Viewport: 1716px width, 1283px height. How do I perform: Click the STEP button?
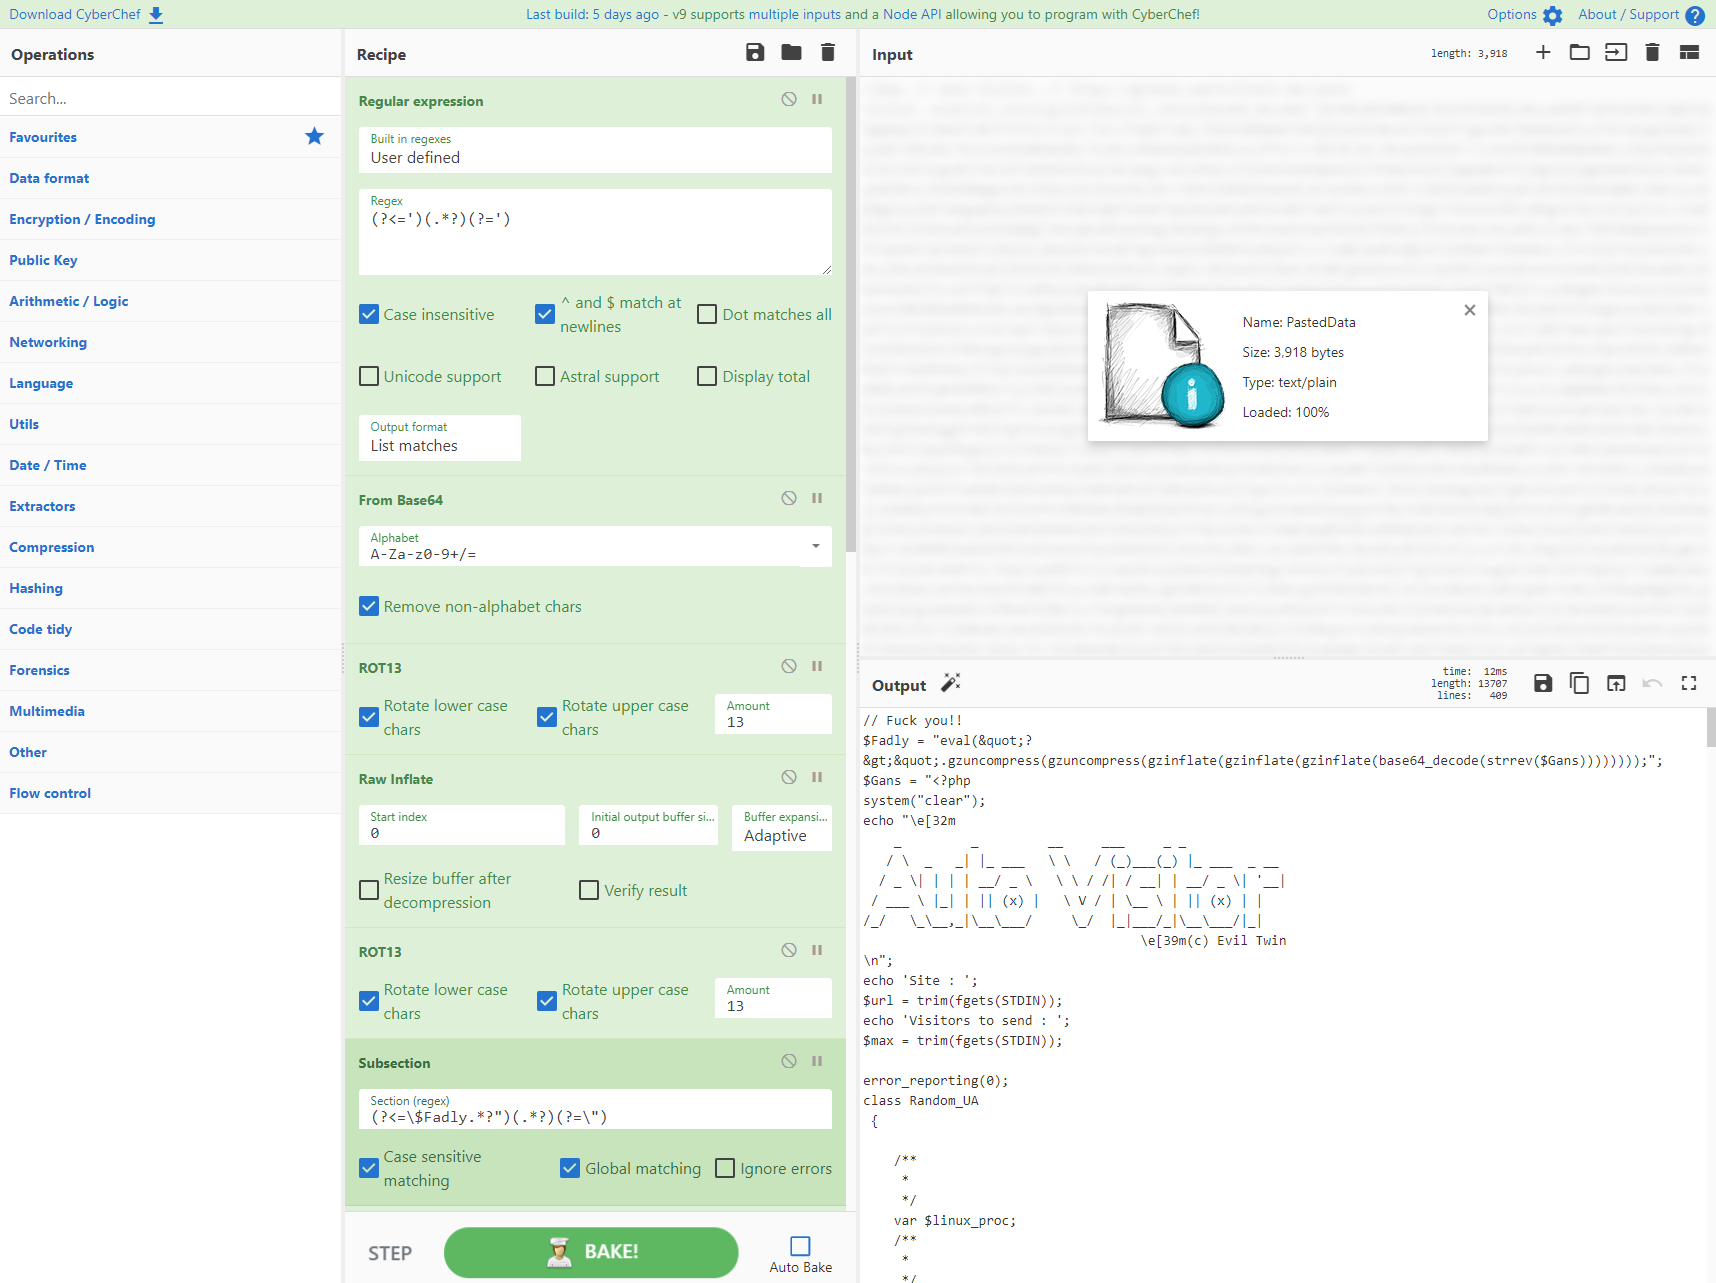(390, 1253)
